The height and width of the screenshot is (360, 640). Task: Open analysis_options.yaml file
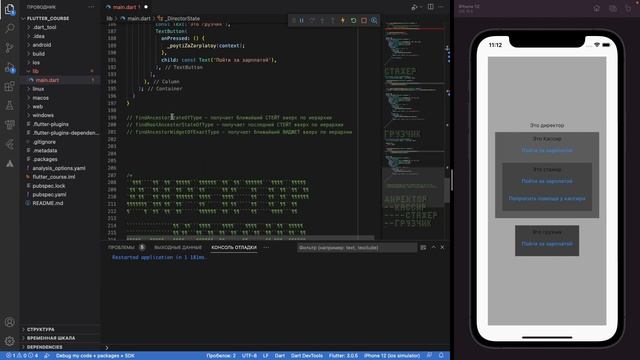(59, 168)
